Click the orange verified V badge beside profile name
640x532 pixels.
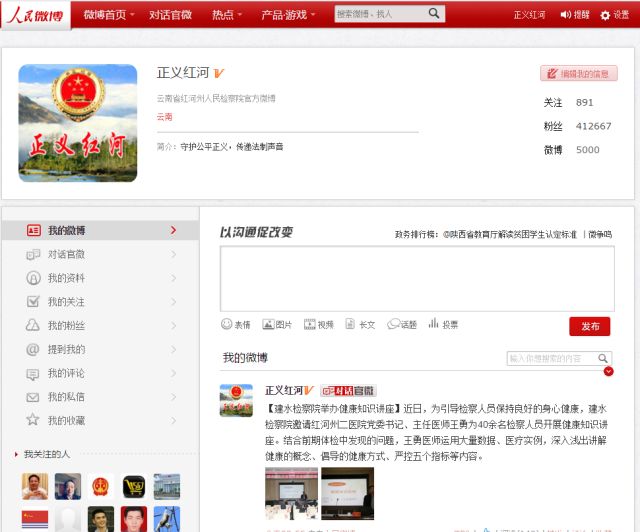pos(219,73)
